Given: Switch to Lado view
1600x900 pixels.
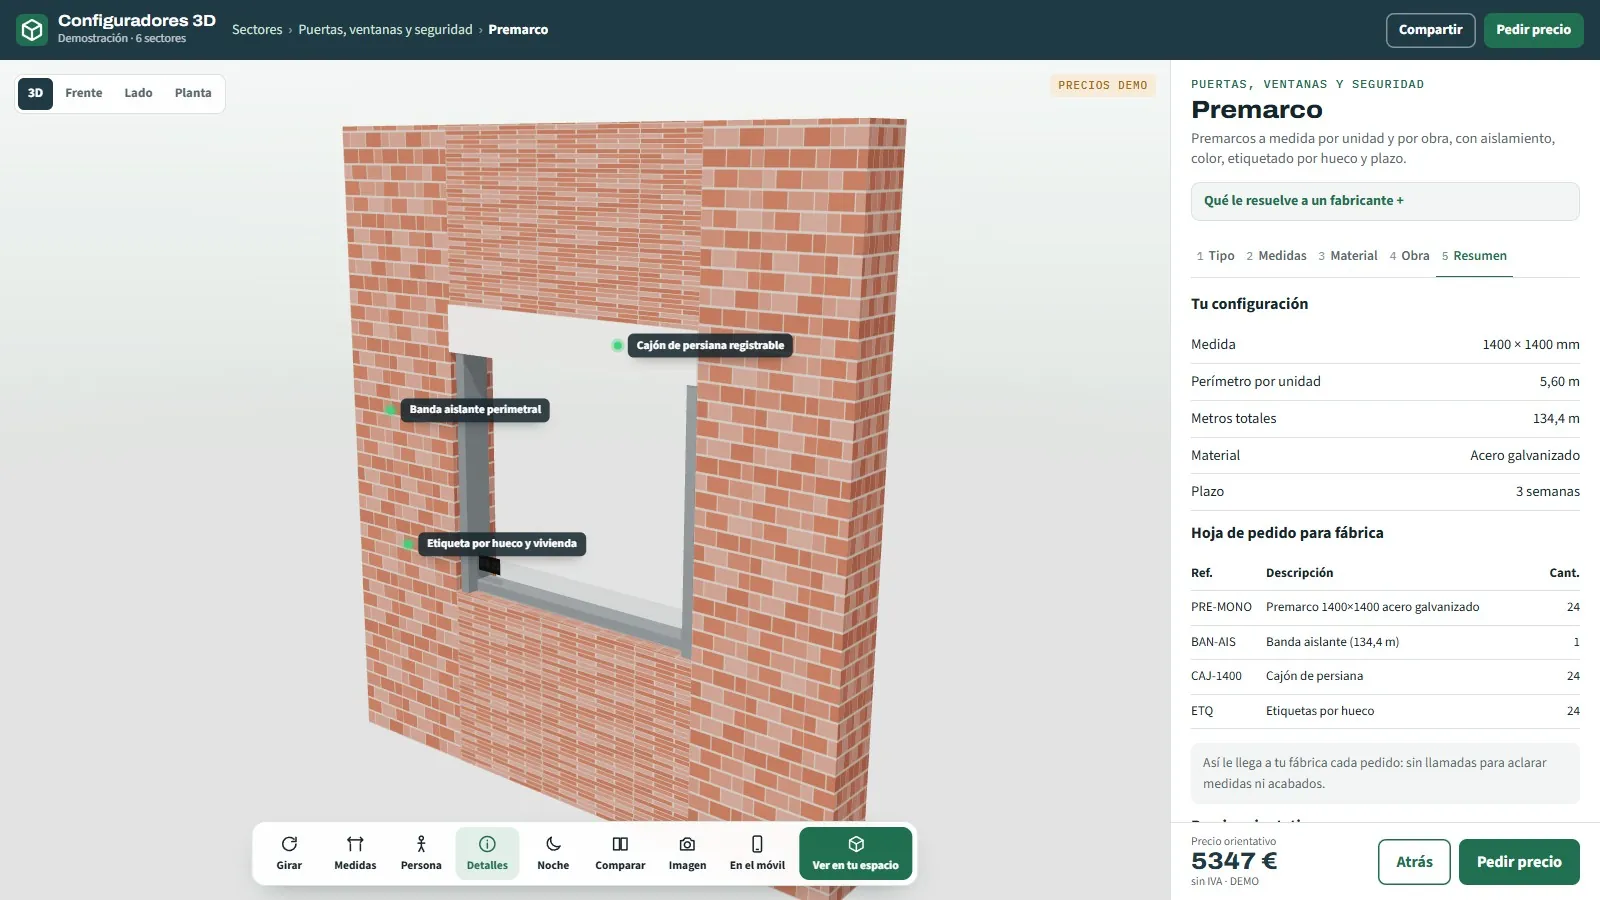Looking at the screenshot, I should 138,93.
